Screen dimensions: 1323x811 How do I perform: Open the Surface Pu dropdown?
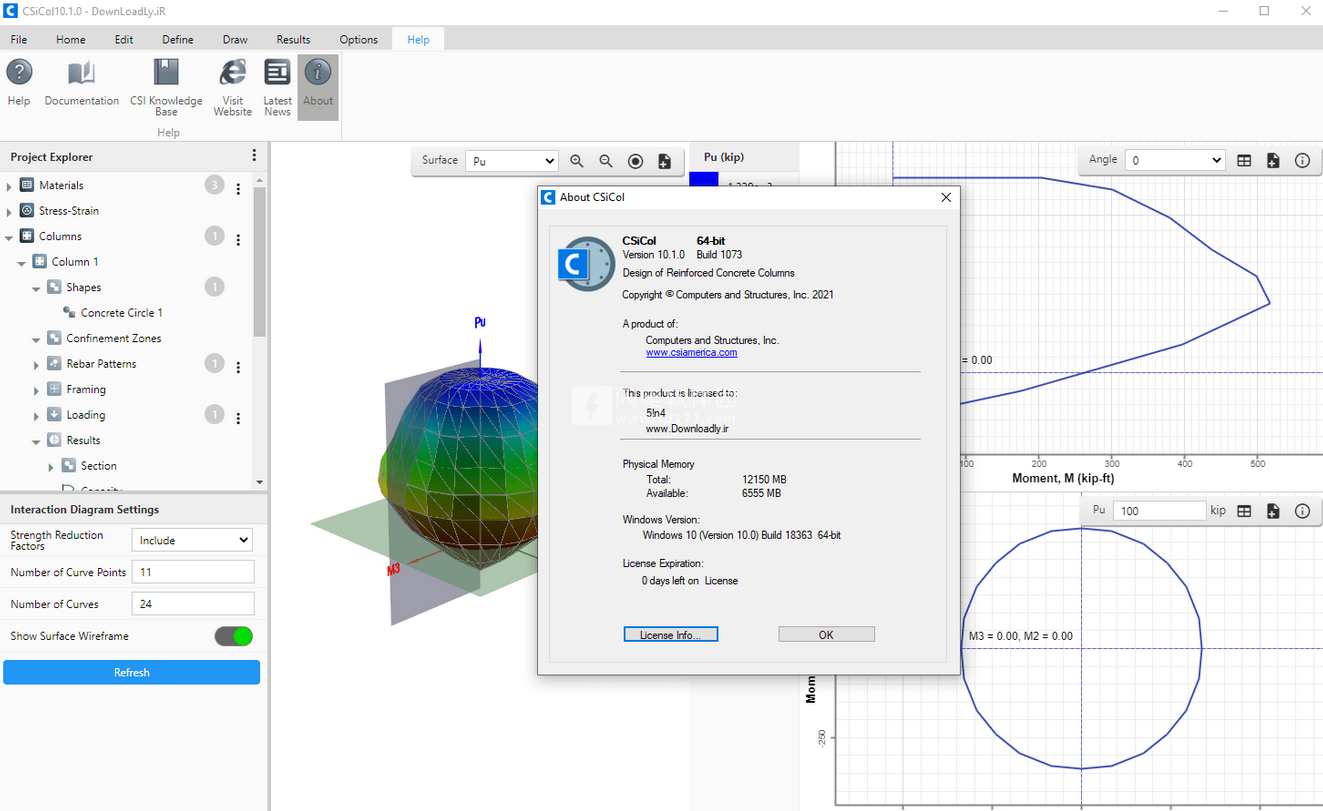point(512,161)
